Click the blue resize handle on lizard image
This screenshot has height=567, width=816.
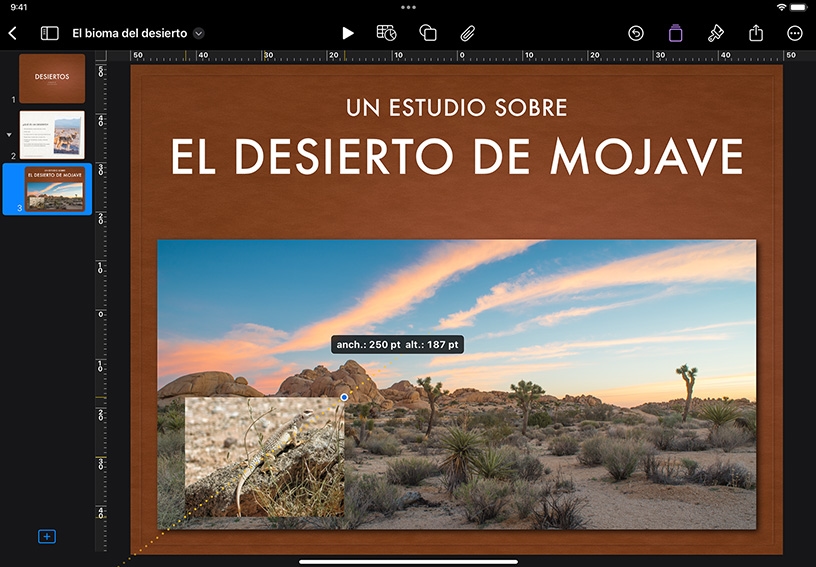[344, 397]
